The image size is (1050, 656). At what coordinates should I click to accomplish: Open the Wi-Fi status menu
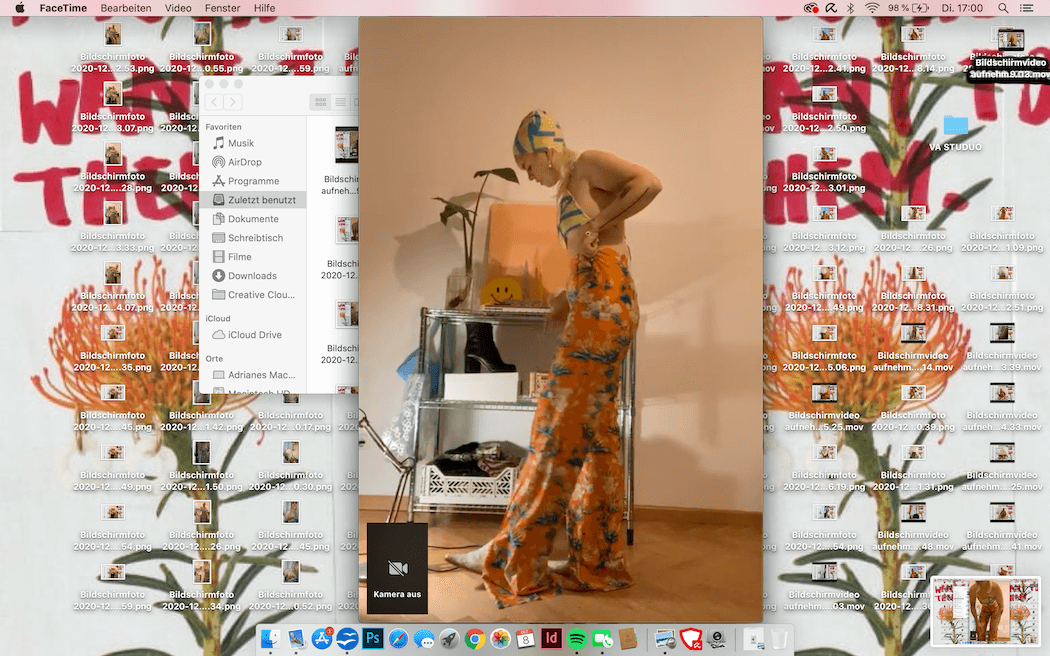pyautogui.click(x=872, y=8)
